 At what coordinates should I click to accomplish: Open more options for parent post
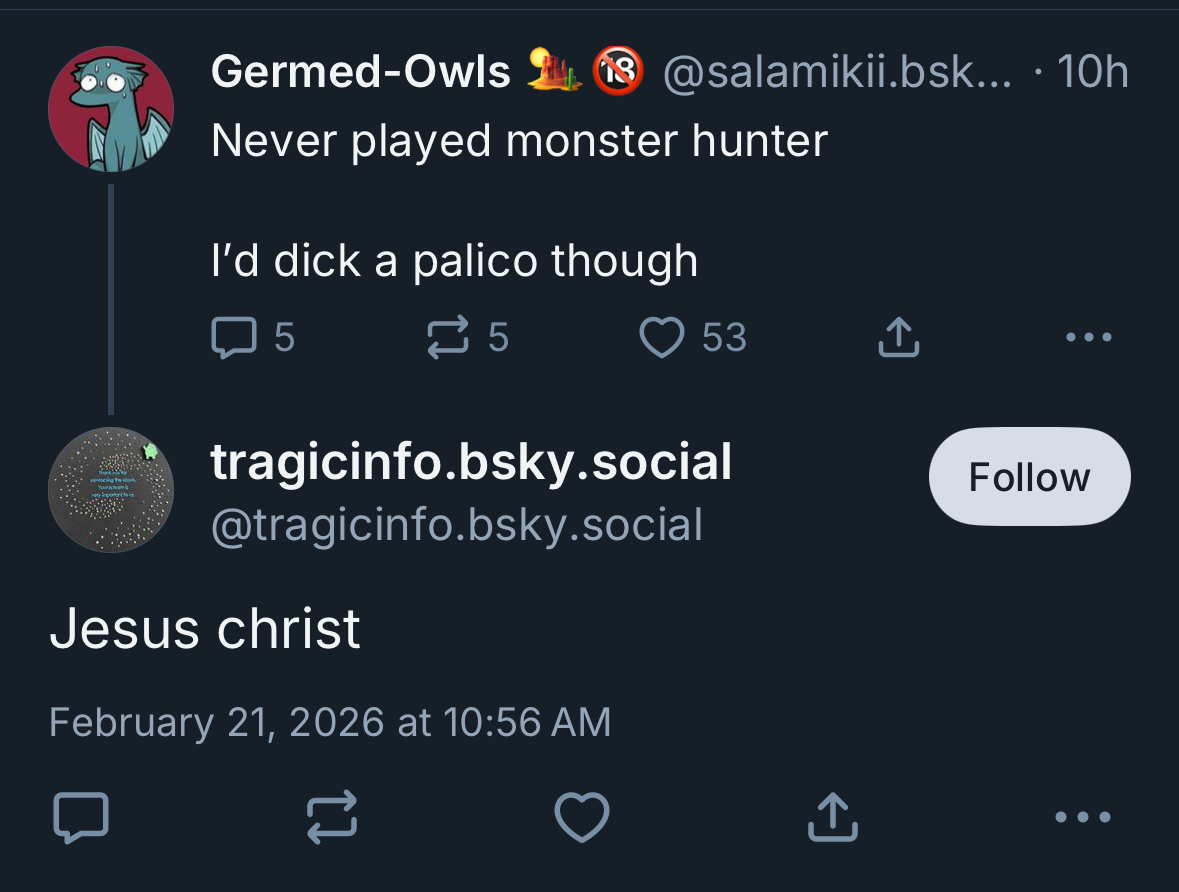(x=1088, y=338)
